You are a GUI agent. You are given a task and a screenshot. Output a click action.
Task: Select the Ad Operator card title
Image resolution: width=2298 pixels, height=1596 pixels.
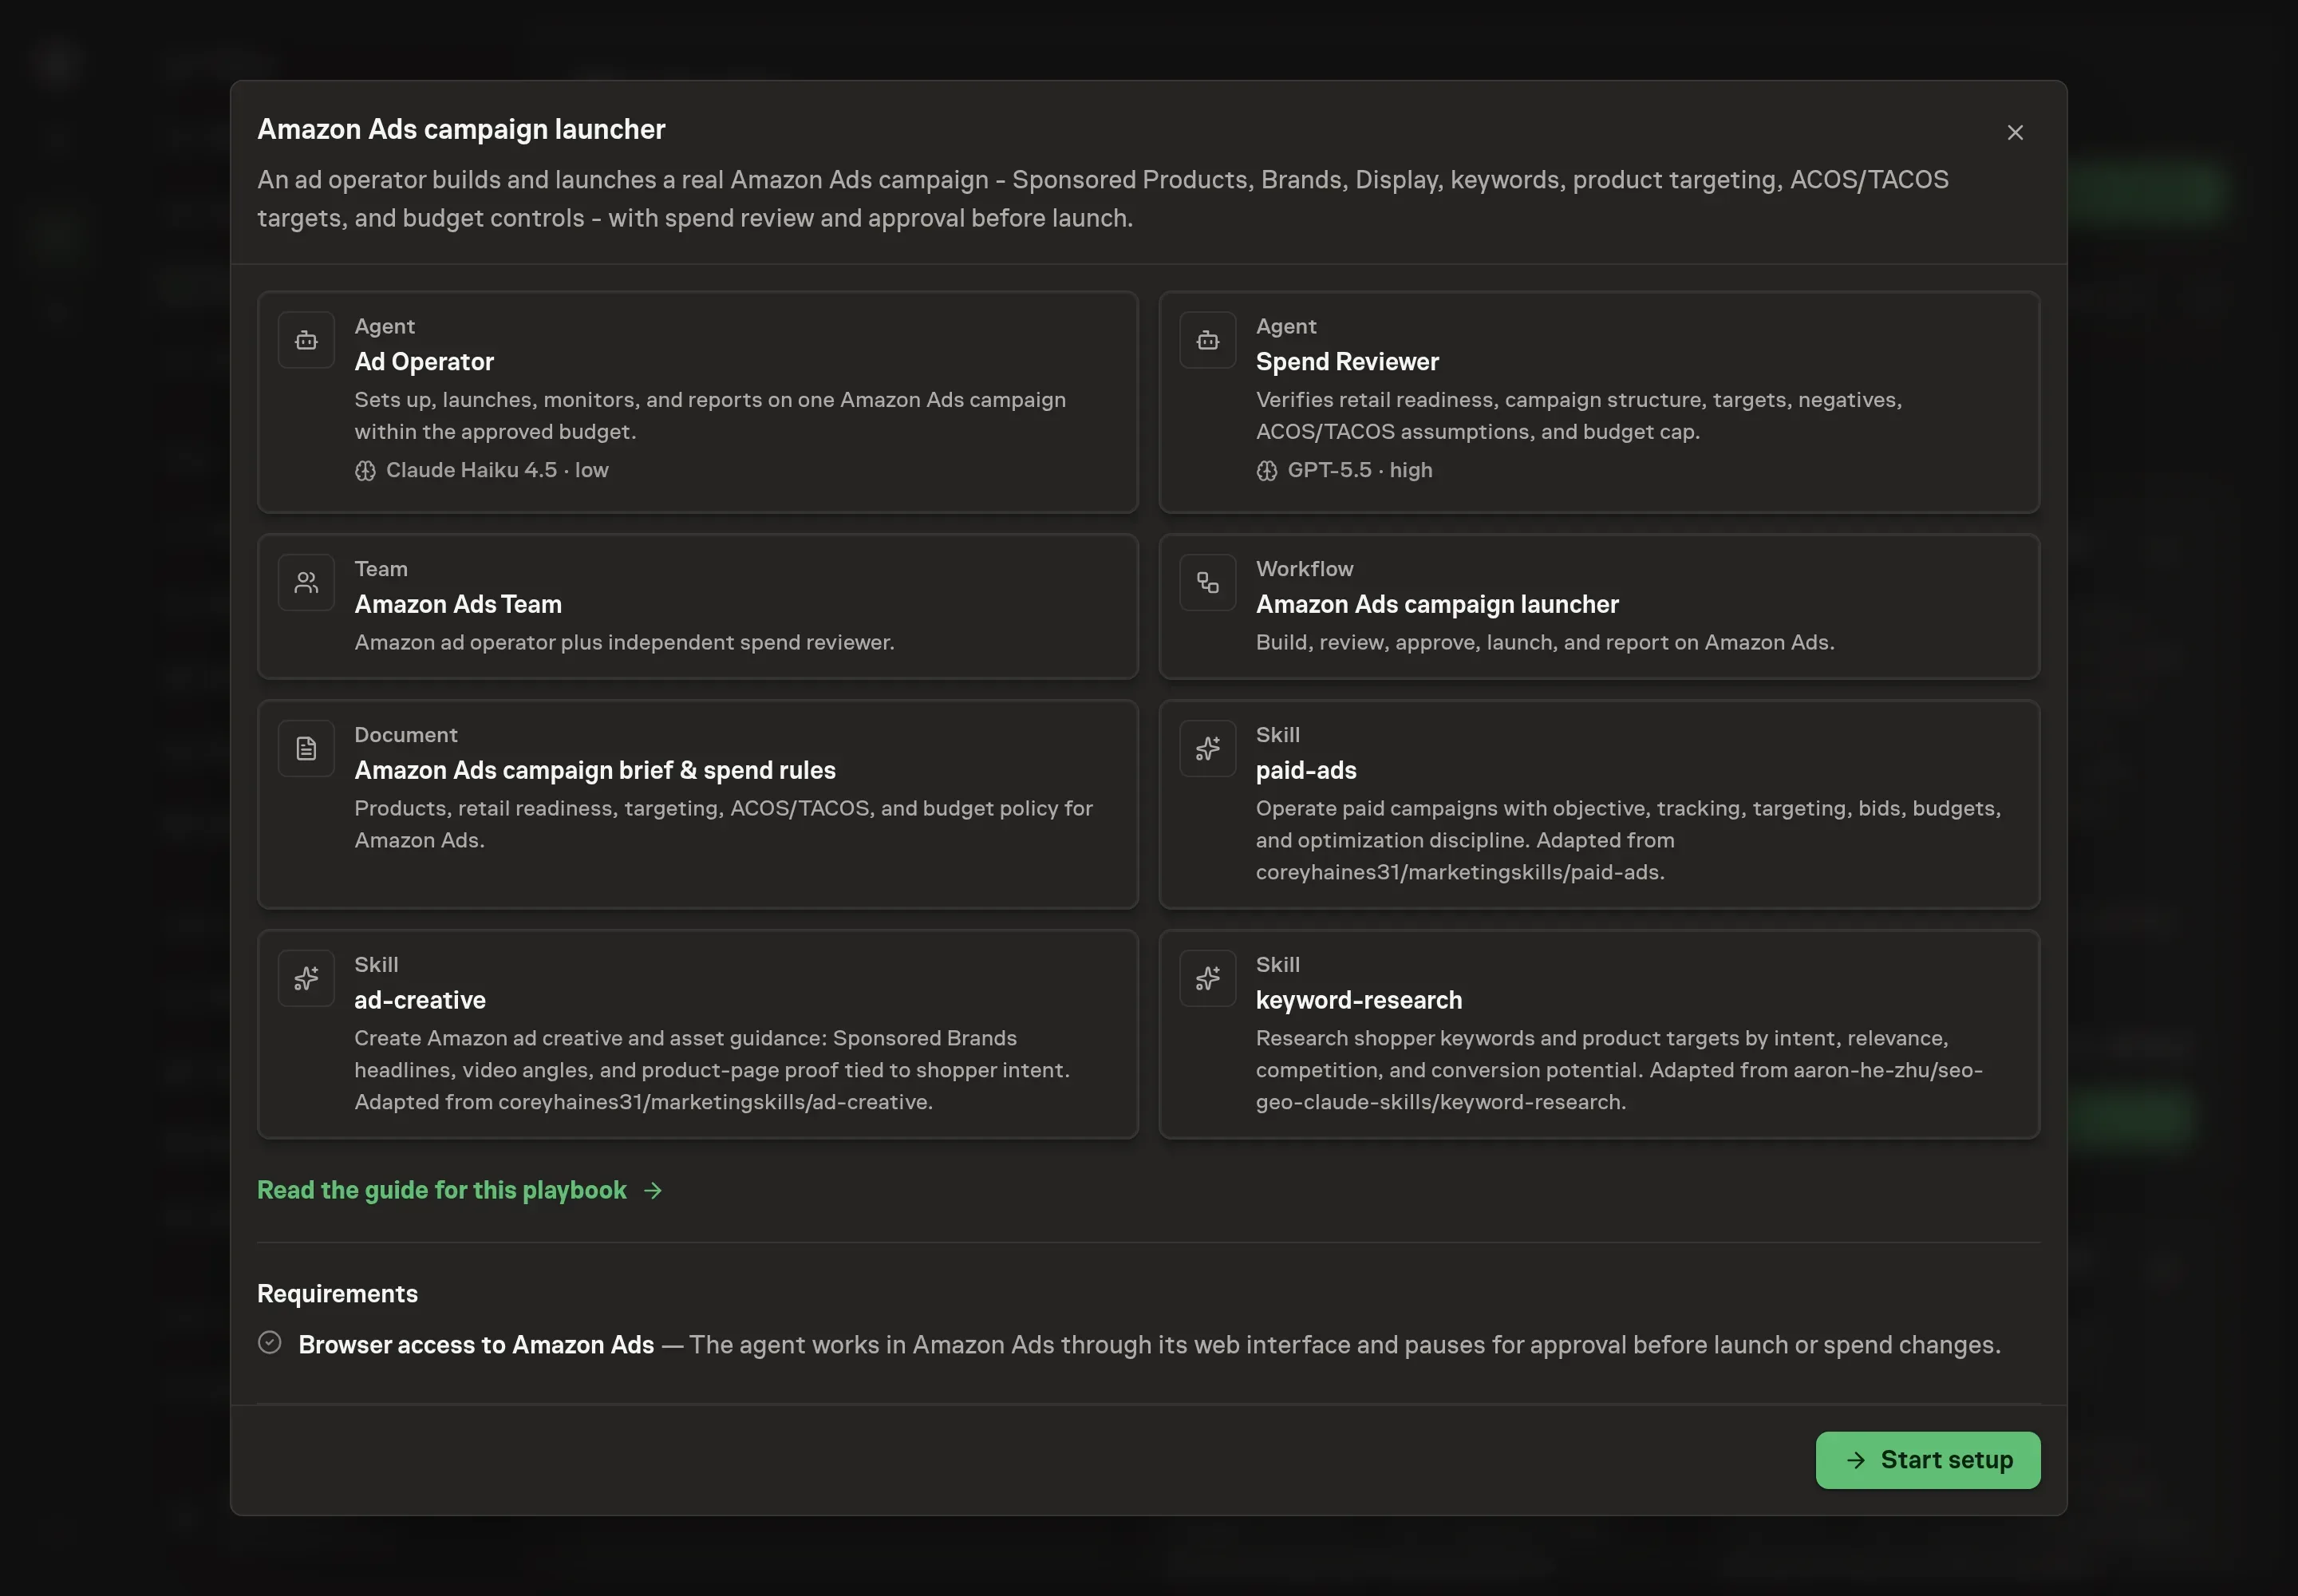point(424,362)
